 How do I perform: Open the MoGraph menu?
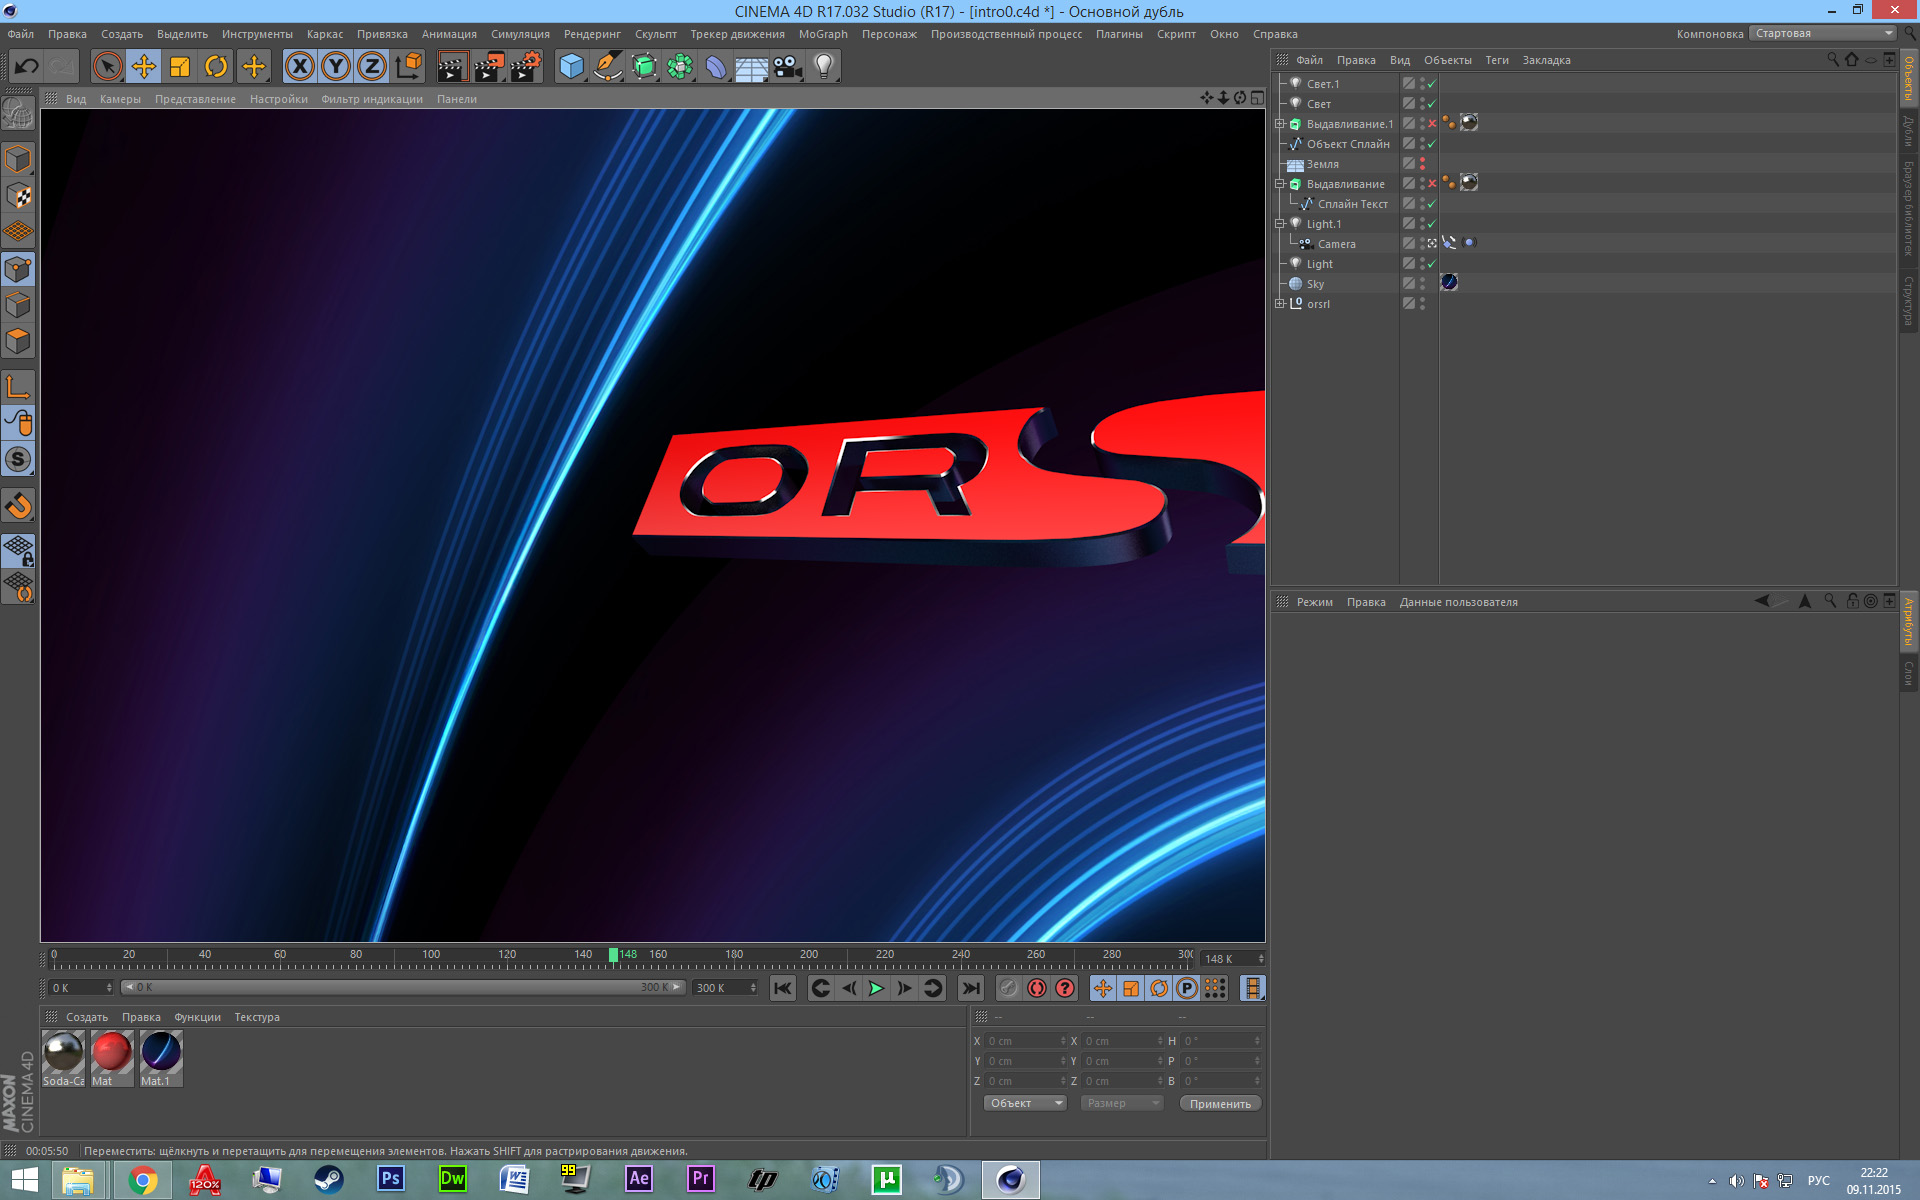pos(822,34)
